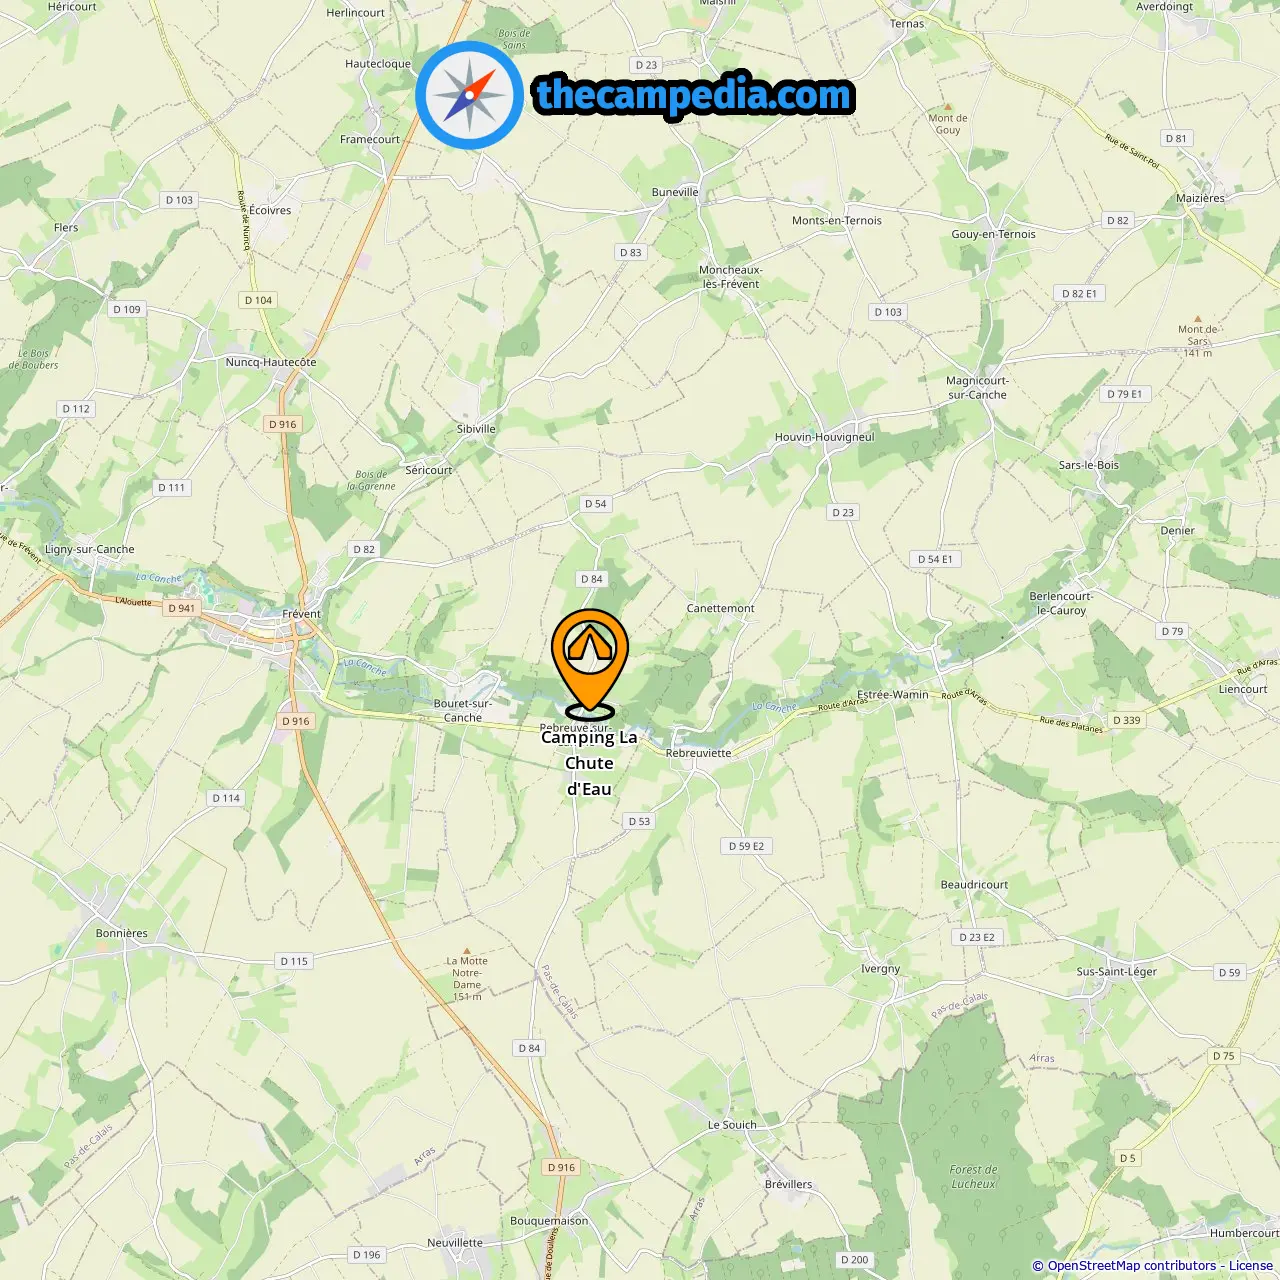The width and height of the screenshot is (1280, 1280).
Task: Click the Forest de Lucheux label
Action: 974,1176
